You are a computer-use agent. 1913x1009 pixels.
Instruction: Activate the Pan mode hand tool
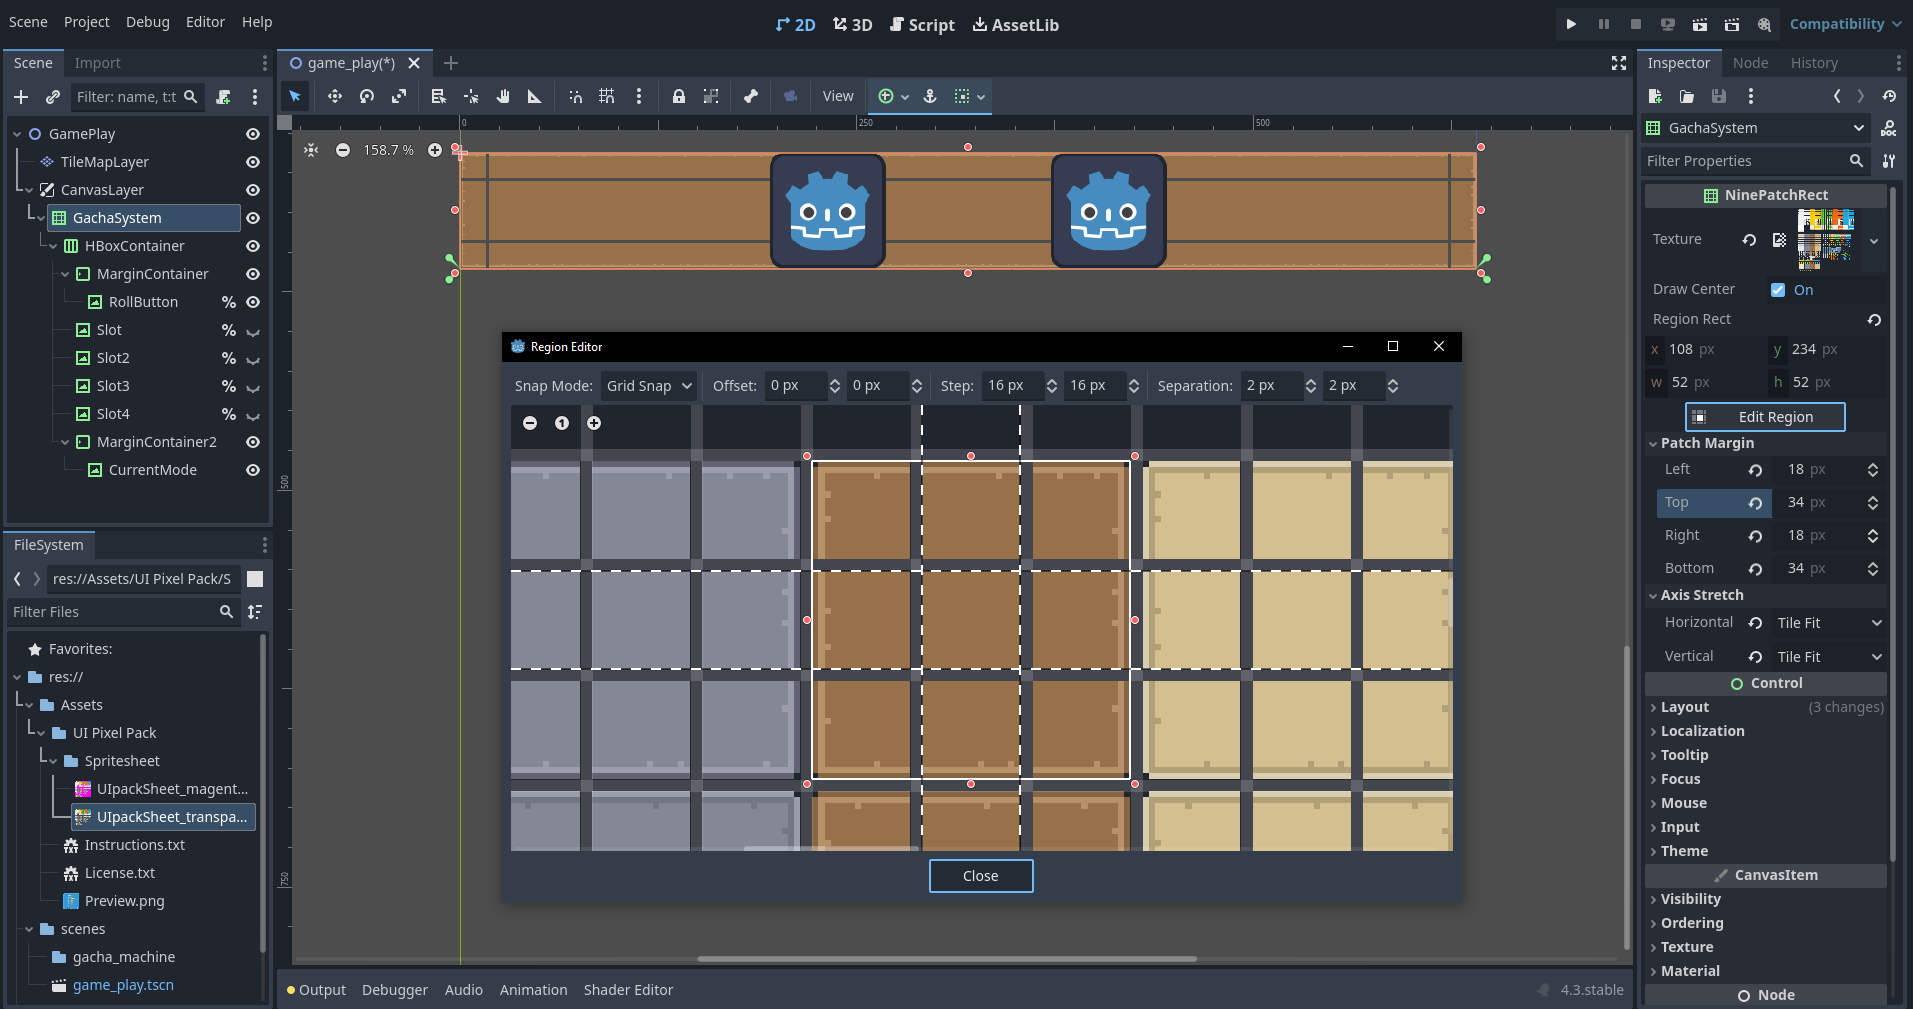(503, 97)
